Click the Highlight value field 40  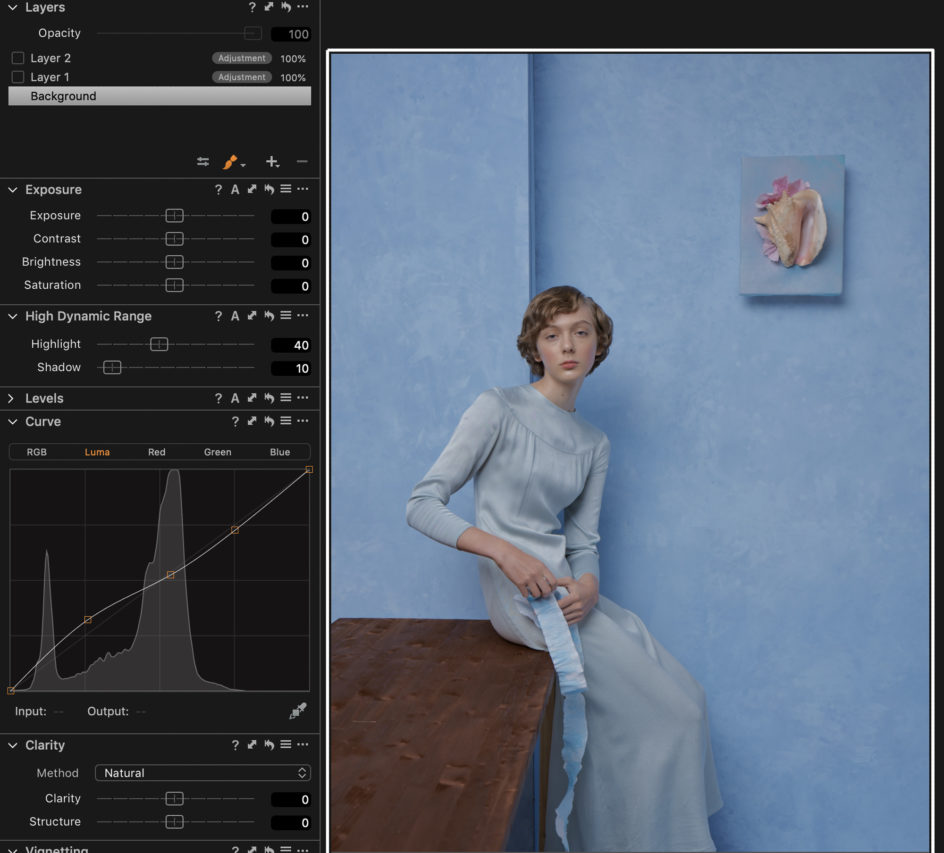pyautogui.click(x=291, y=345)
